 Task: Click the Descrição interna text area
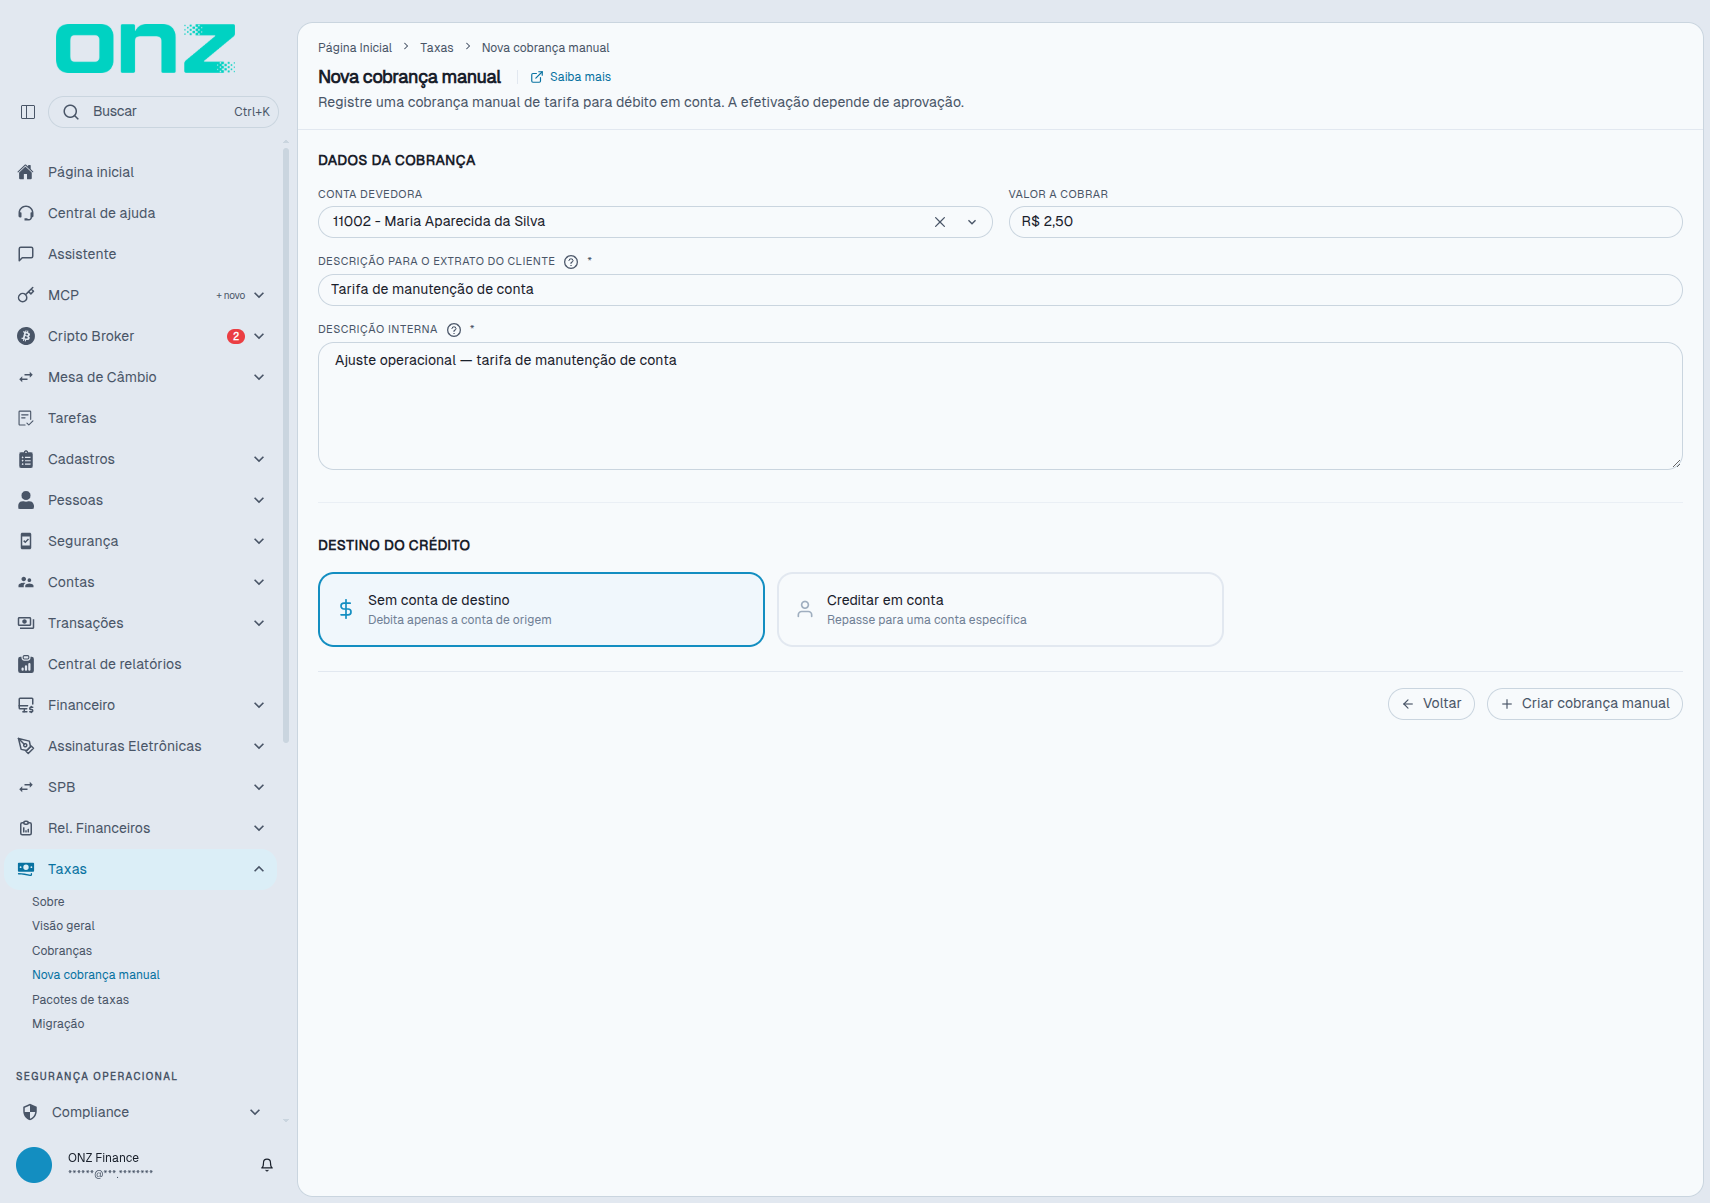pos(1000,406)
